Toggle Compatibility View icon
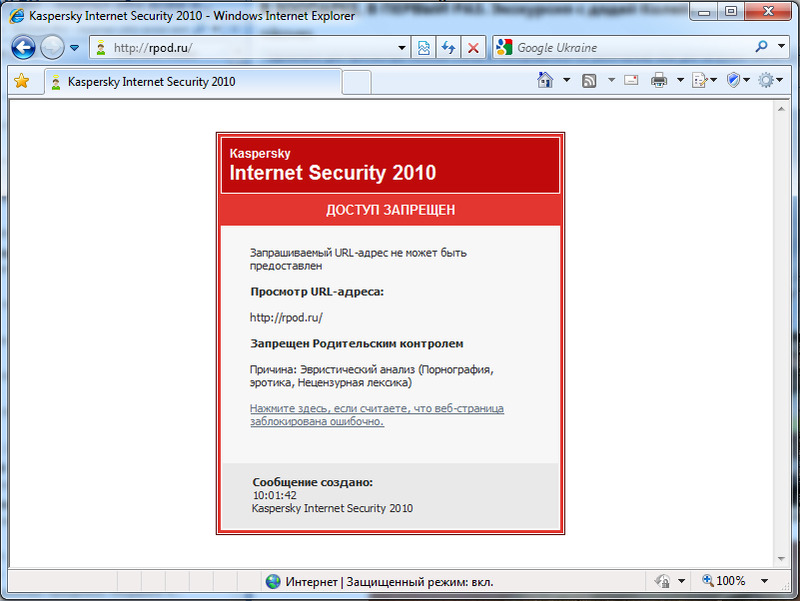 point(424,48)
